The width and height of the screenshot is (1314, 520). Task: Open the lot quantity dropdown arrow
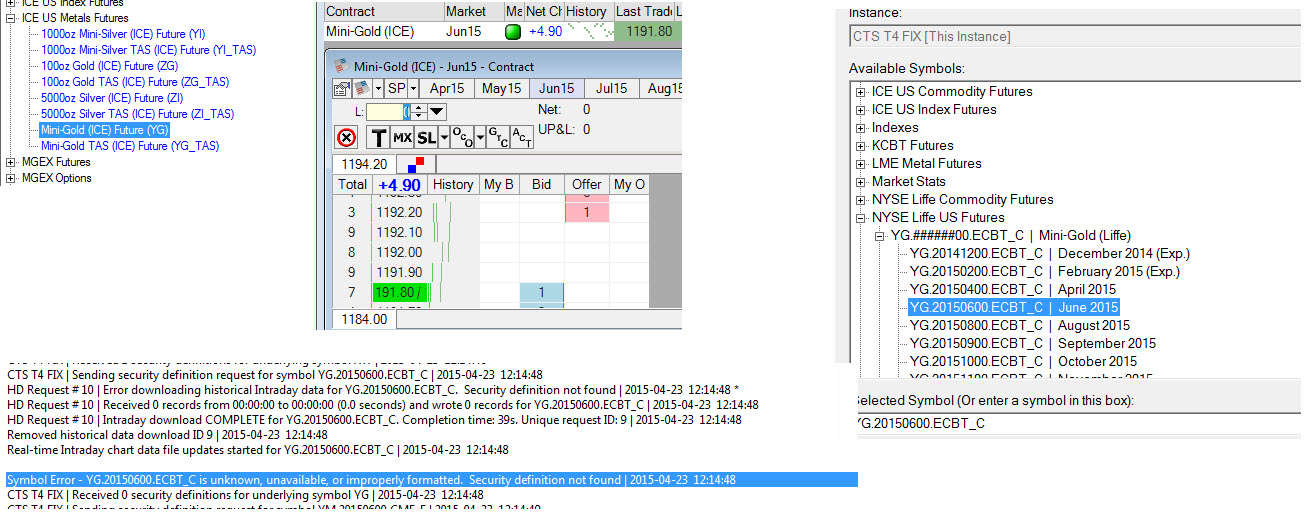coord(437,112)
